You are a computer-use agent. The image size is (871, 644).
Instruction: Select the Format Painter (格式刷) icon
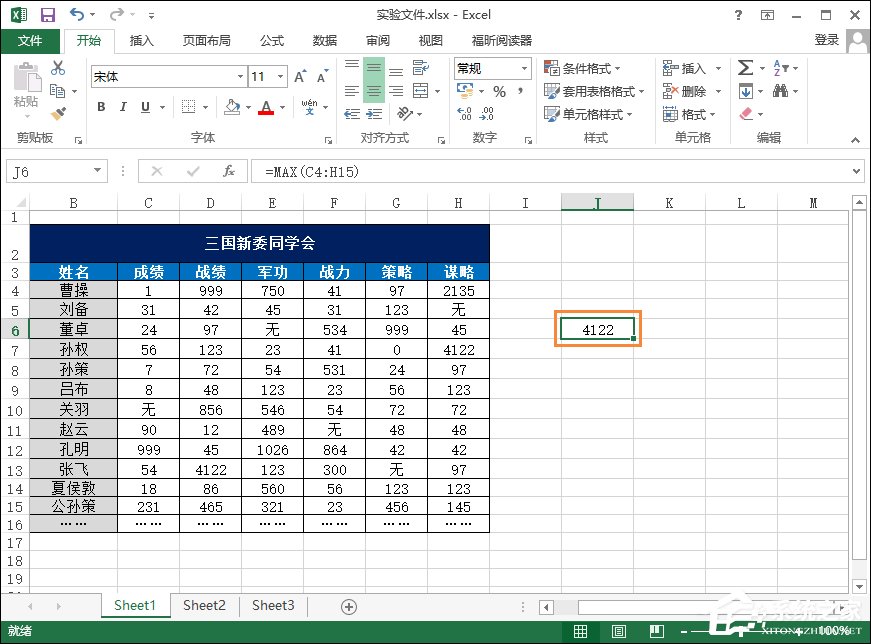(x=57, y=111)
